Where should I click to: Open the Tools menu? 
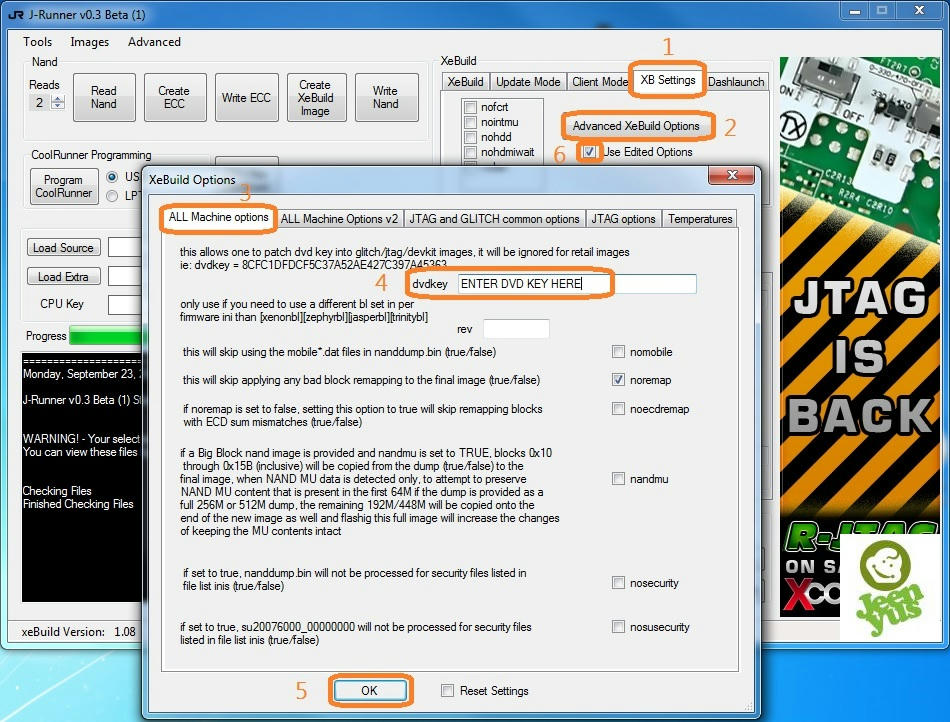tap(37, 42)
